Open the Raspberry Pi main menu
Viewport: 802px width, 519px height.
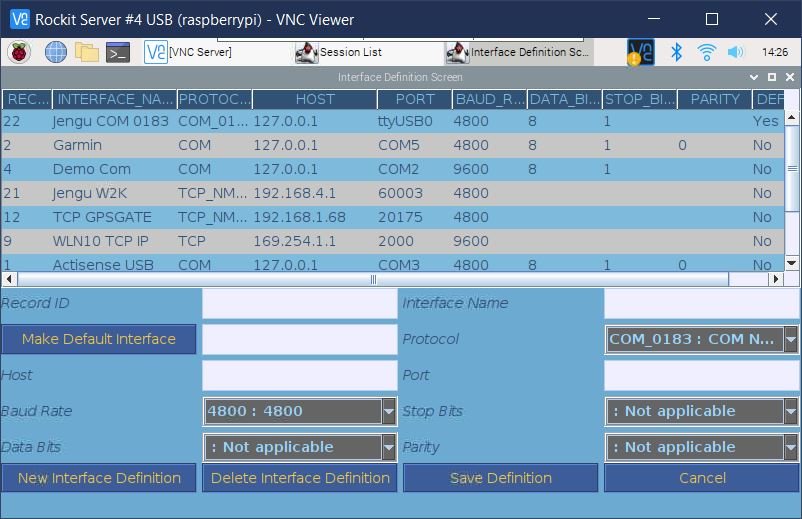point(19,52)
